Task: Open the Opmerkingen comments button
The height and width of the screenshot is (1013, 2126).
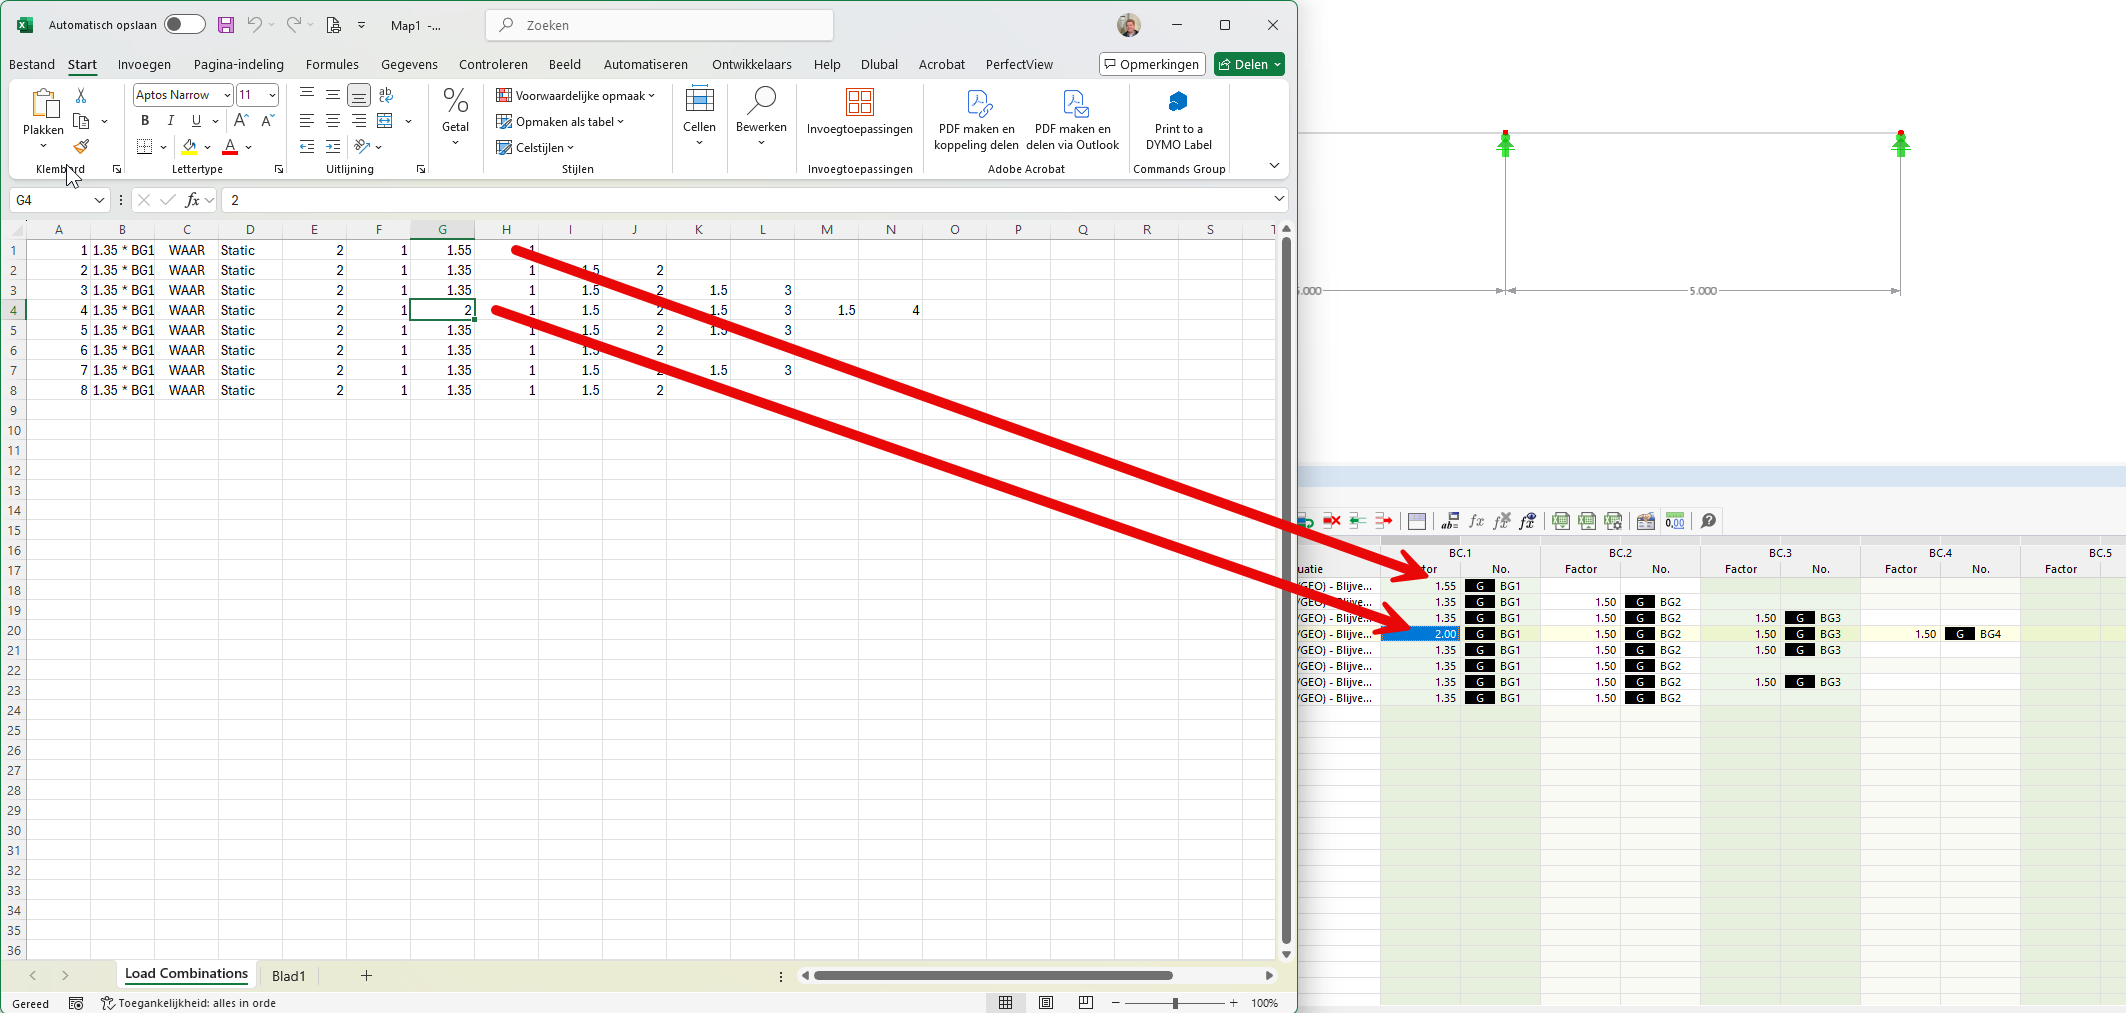Action: (1152, 64)
